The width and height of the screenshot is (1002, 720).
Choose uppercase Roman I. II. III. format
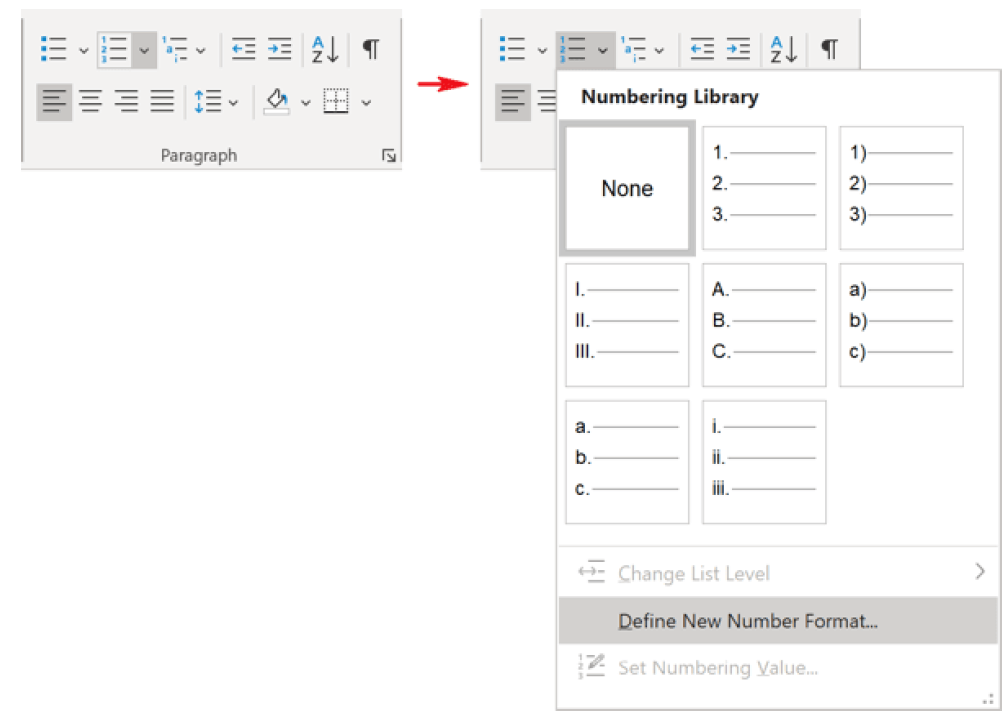click(x=627, y=325)
